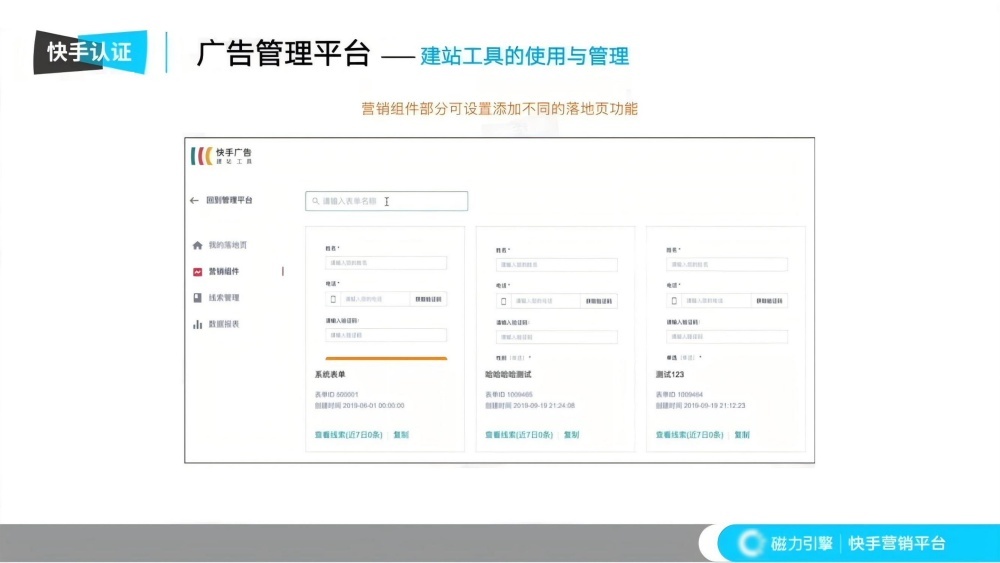Click 复制 link under 系统表单

(x=401, y=435)
